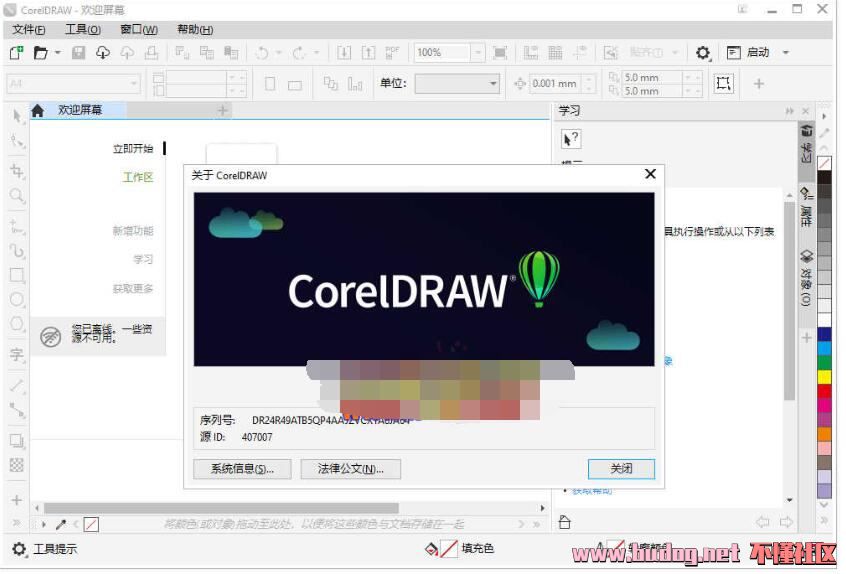Select the Zoom magnifier tool

point(17,195)
